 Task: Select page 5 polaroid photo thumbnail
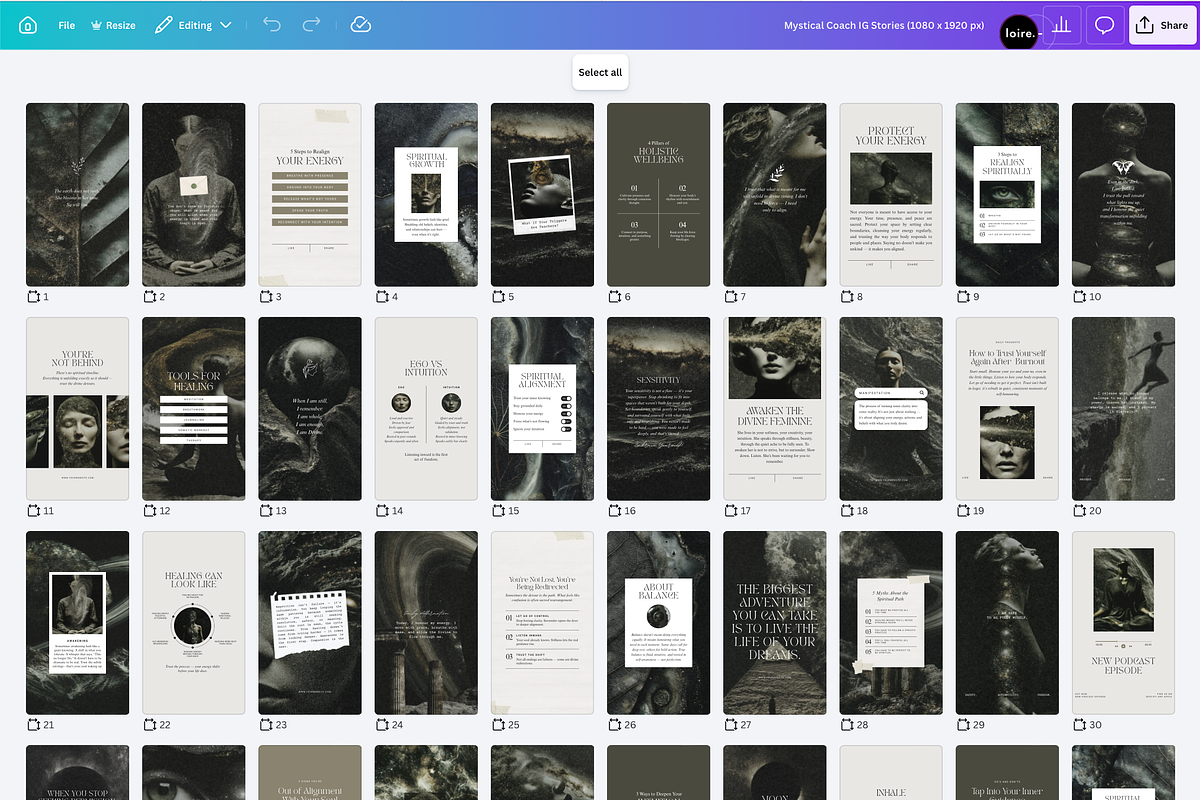coord(542,194)
